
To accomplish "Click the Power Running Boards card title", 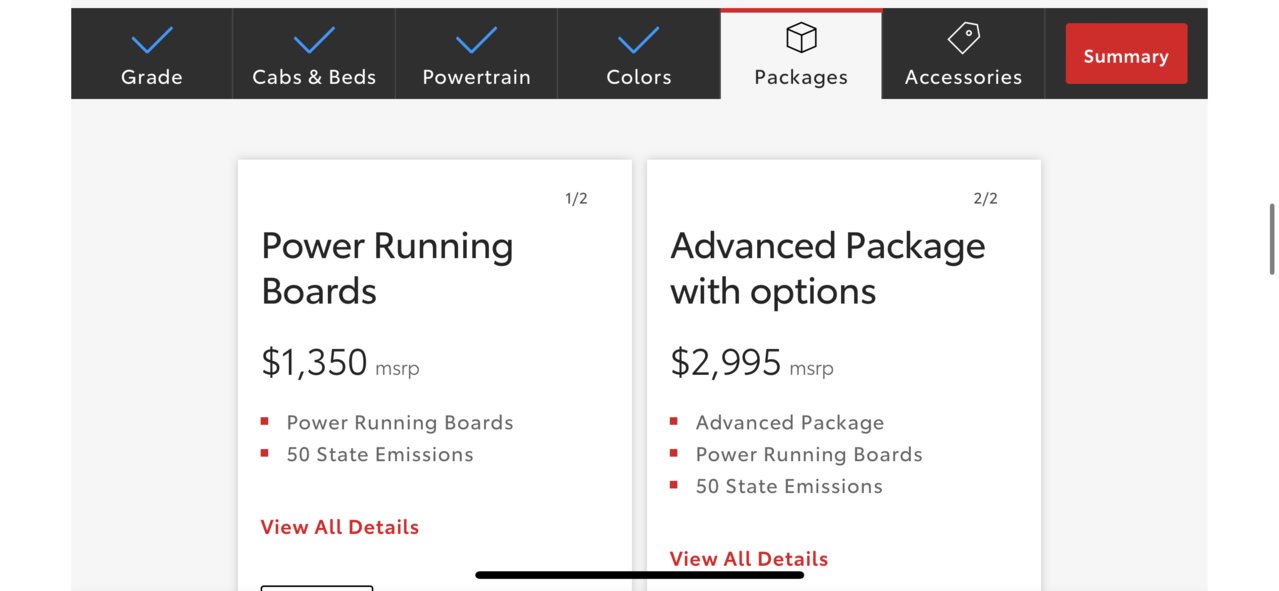I will pos(387,268).
